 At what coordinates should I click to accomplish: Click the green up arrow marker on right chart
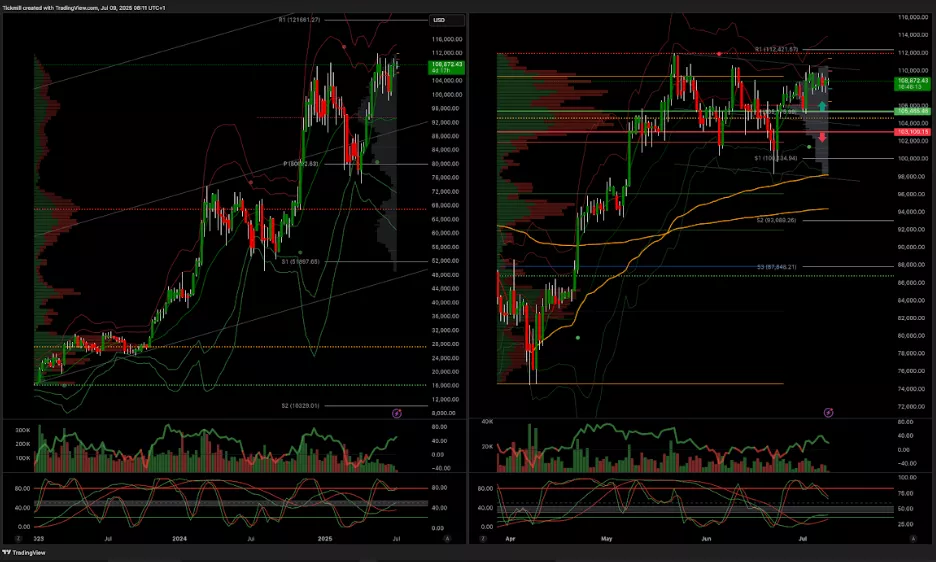822,105
